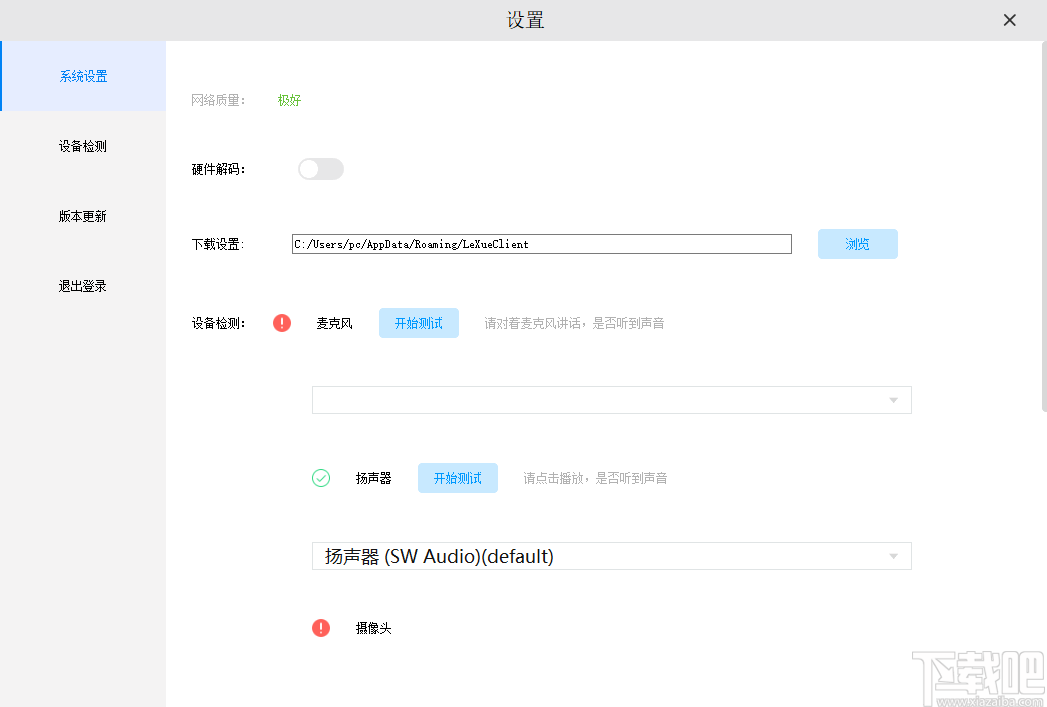This screenshot has height=707, width=1047.
Task: Open the 版本更新 section
Action: coord(82,215)
